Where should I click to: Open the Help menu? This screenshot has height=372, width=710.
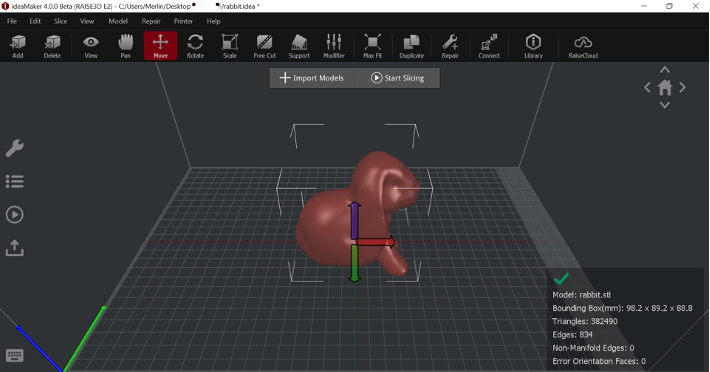pyautogui.click(x=213, y=21)
